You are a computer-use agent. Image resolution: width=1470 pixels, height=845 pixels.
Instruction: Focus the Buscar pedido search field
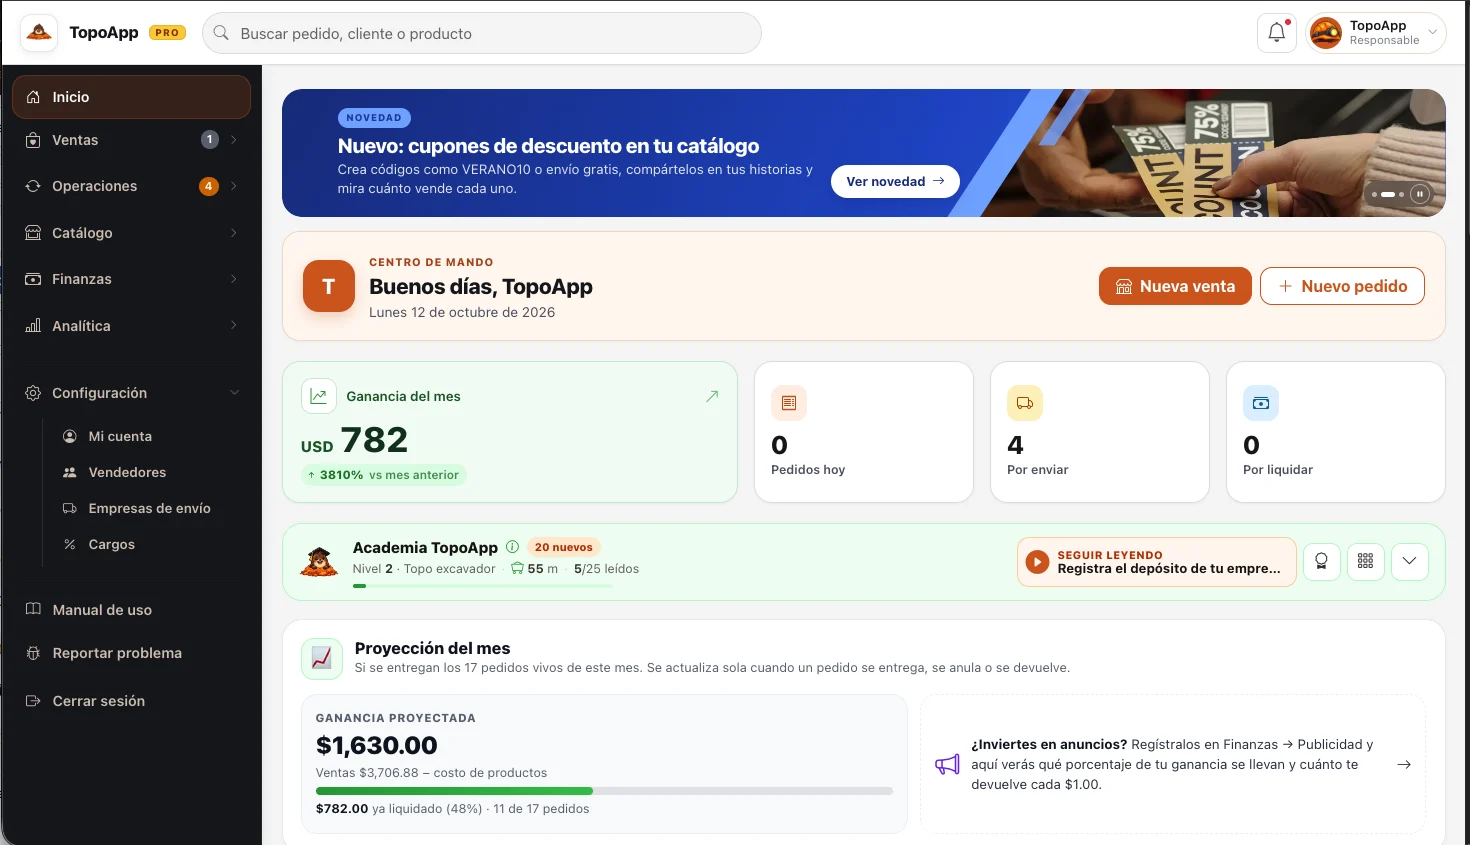[x=482, y=33]
